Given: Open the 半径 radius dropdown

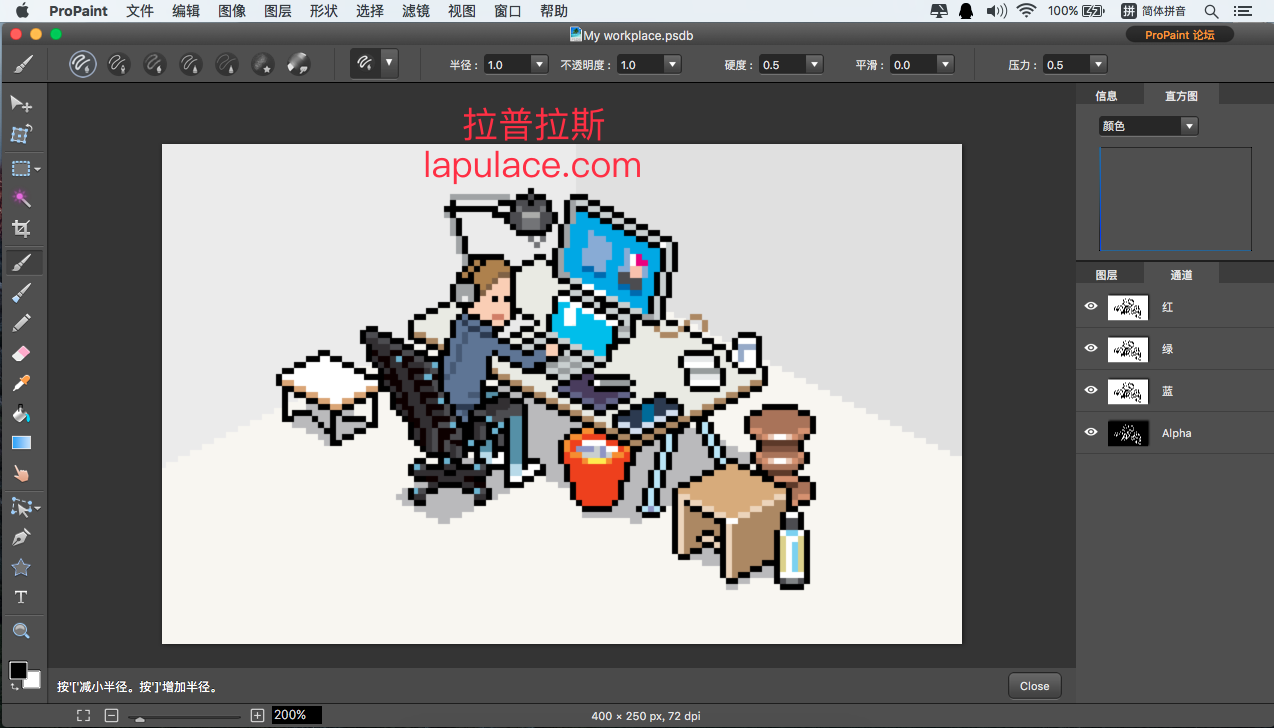Looking at the screenshot, I should [539, 64].
